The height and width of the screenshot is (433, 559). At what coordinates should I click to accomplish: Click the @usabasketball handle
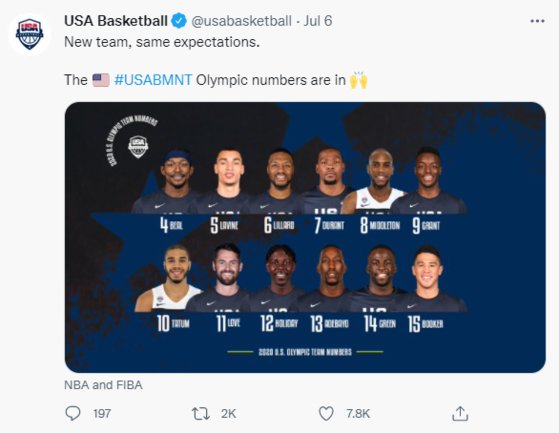(241, 21)
